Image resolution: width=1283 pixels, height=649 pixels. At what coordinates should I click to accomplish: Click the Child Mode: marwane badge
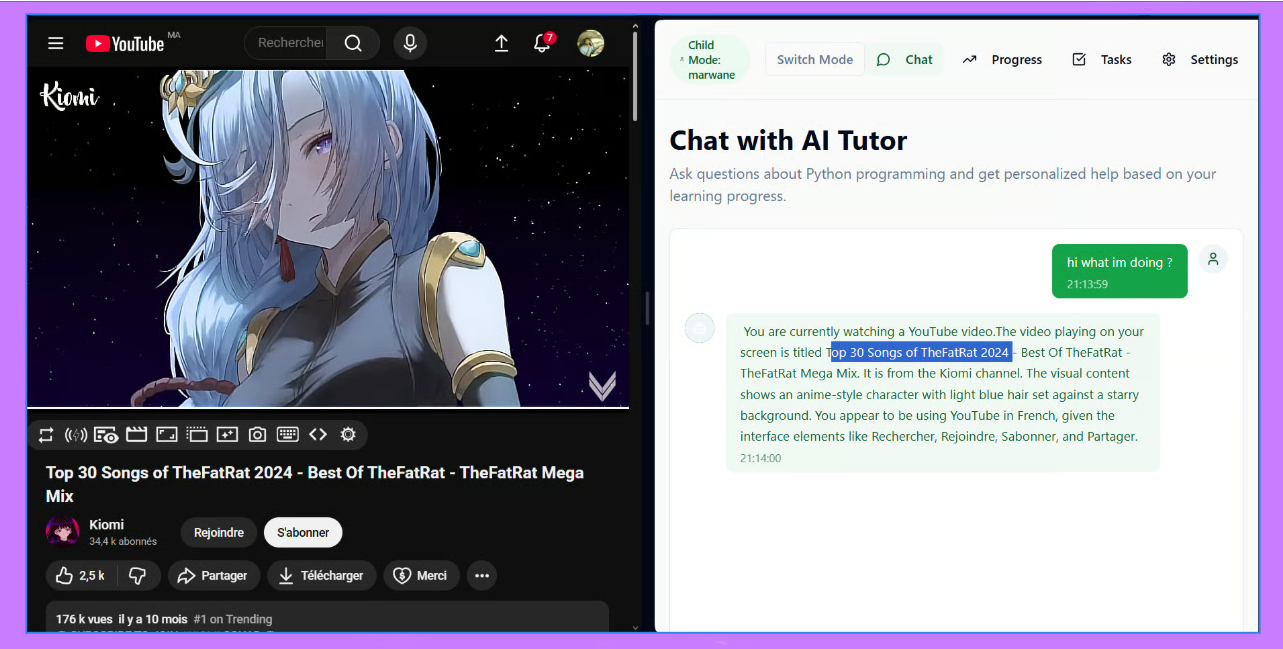pos(710,60)
